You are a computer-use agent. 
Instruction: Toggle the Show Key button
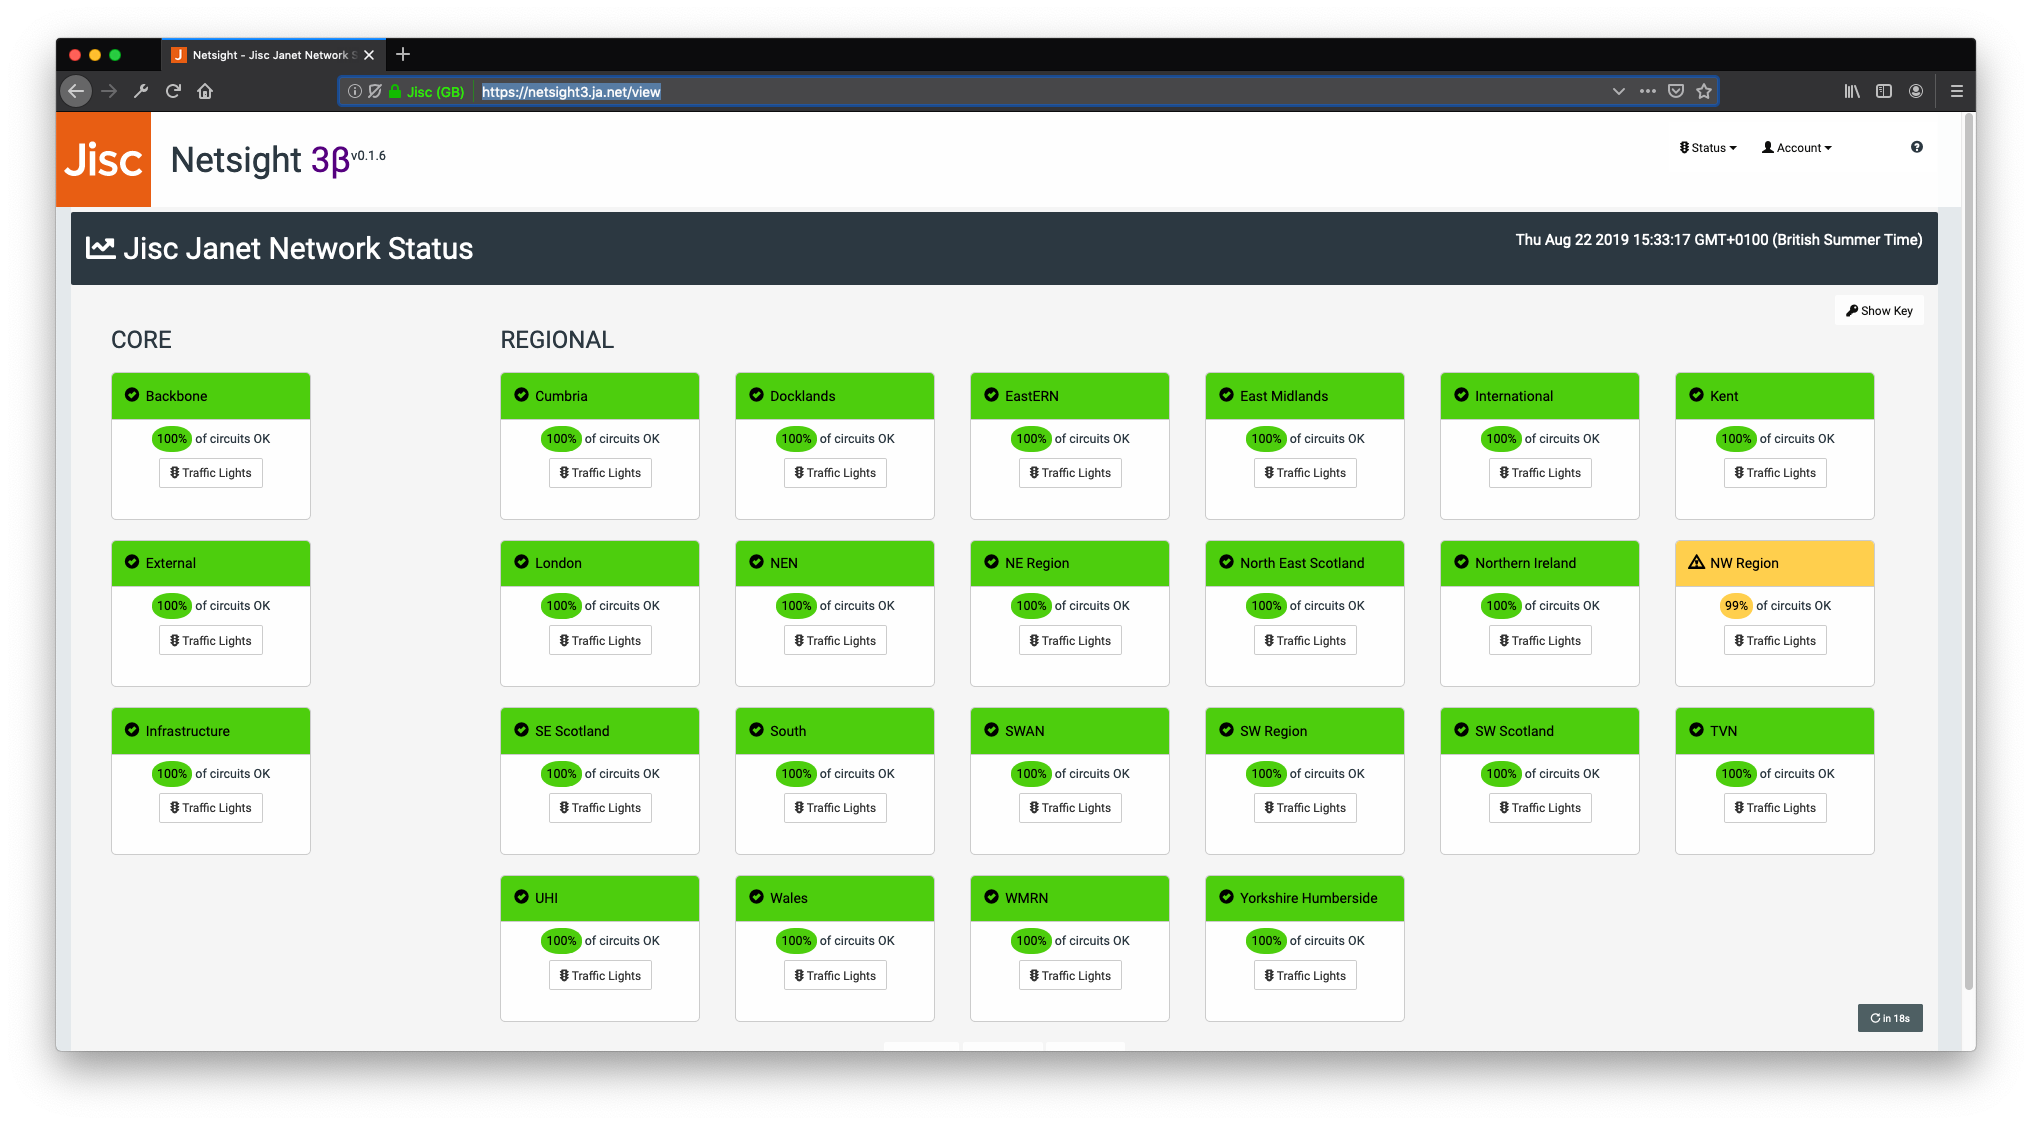1878,311
